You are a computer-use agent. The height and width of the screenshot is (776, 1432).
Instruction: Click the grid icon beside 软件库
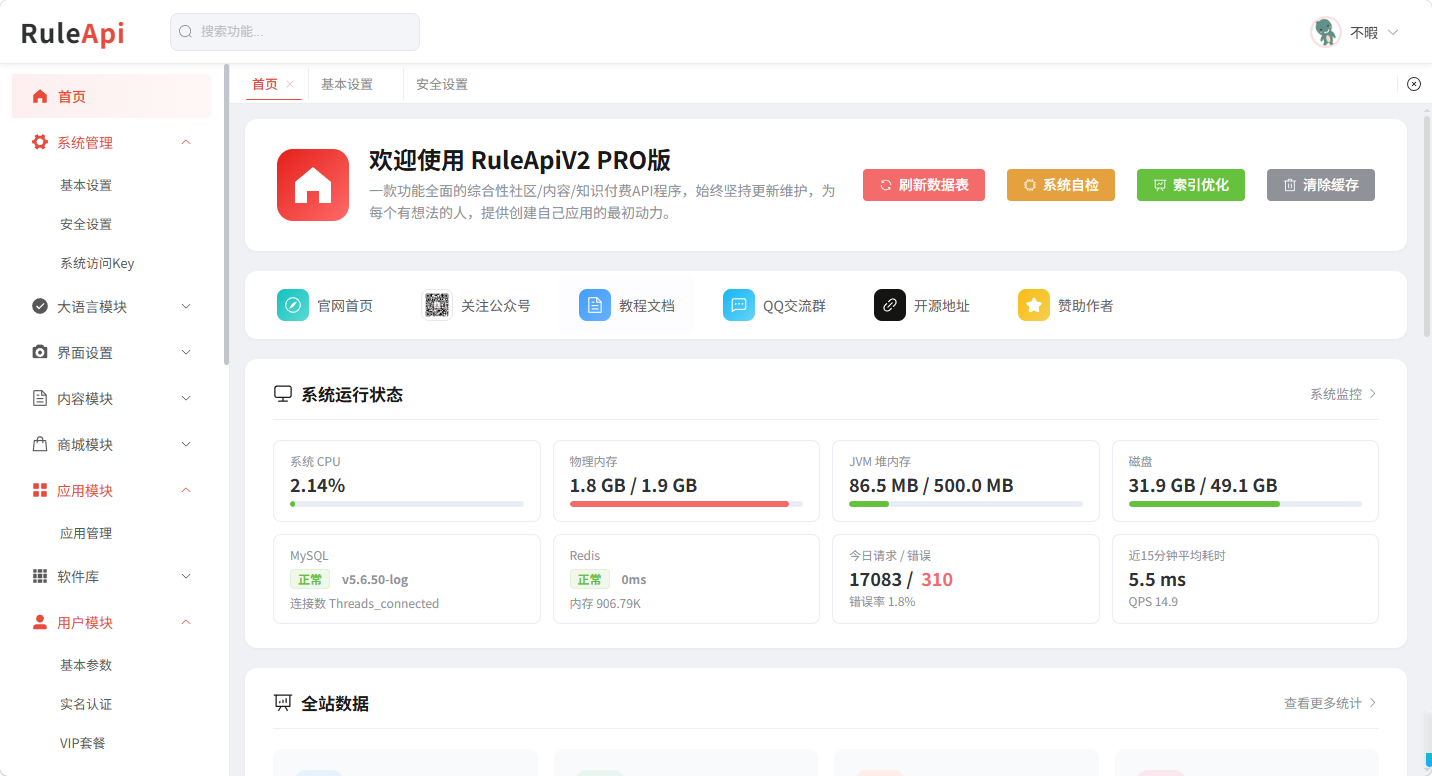point(40,577)
